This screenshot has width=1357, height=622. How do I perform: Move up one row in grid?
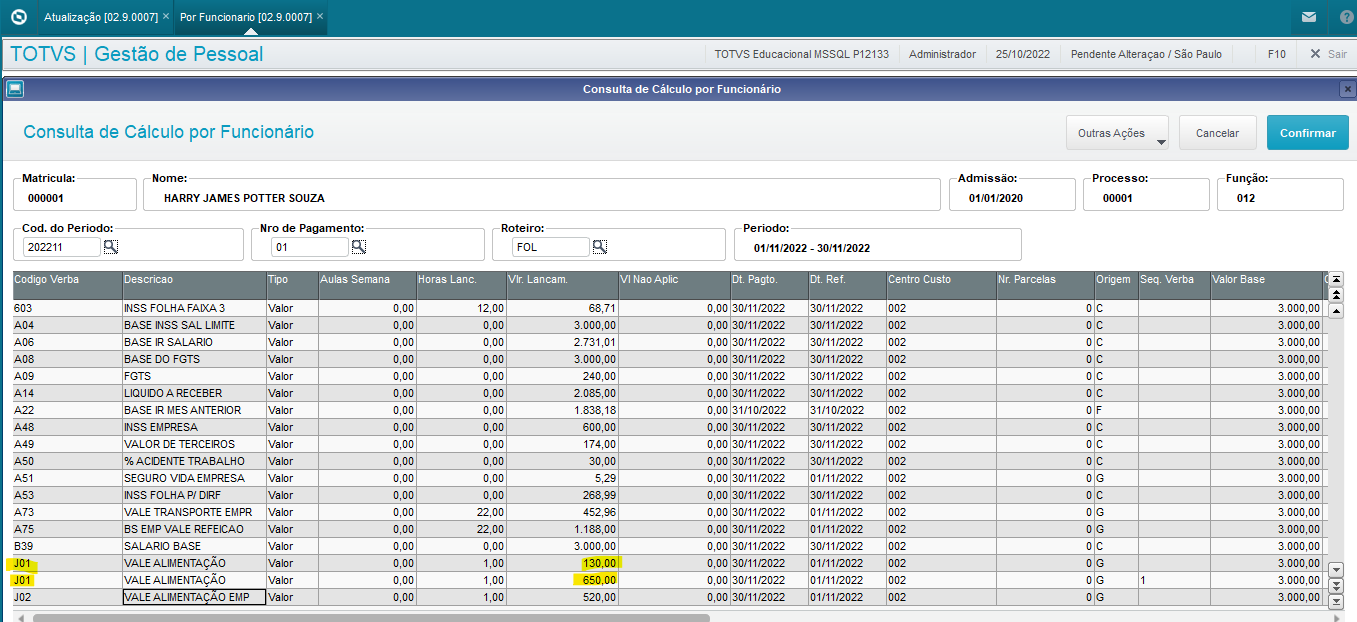[x=1336, y=310]
